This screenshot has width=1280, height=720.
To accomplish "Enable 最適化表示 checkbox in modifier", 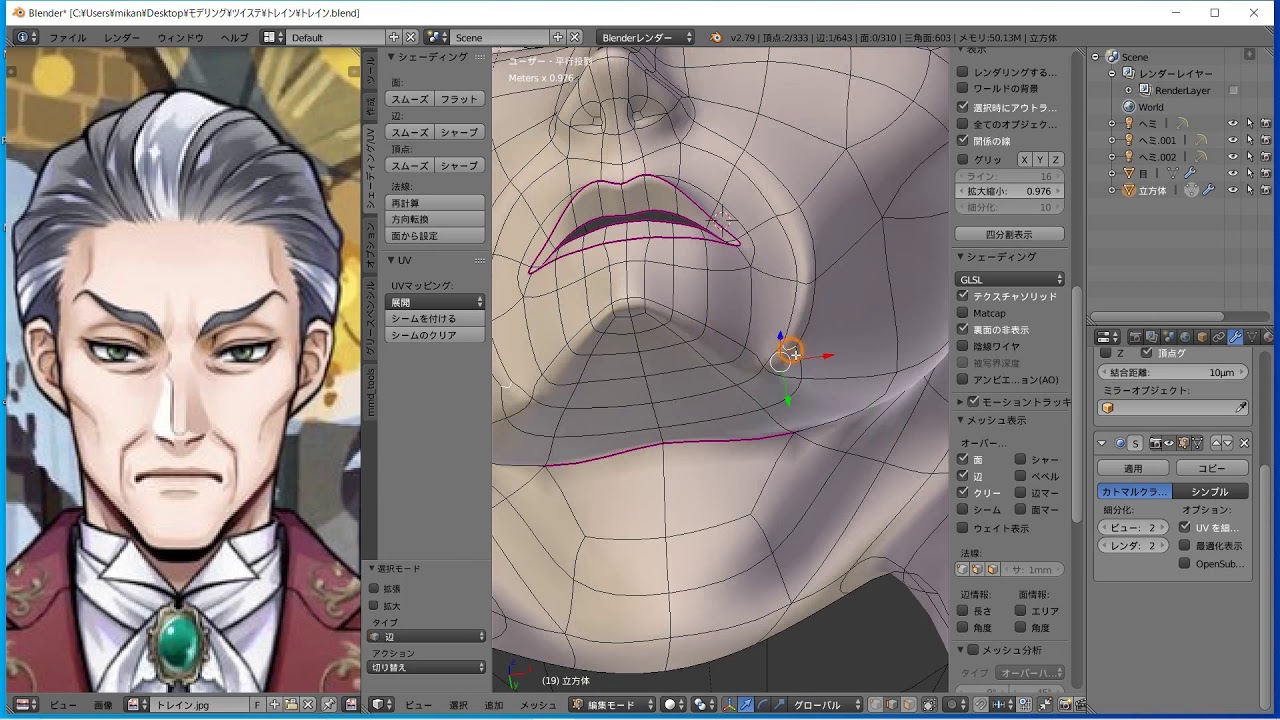I will click(x=1185, y=546).
